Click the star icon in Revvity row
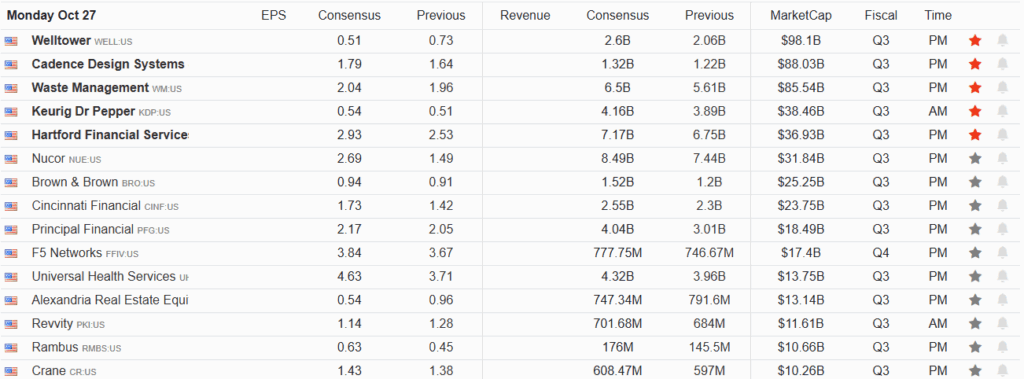The width and height of the screenshot is (1024, 379). (x=975, y=323)
